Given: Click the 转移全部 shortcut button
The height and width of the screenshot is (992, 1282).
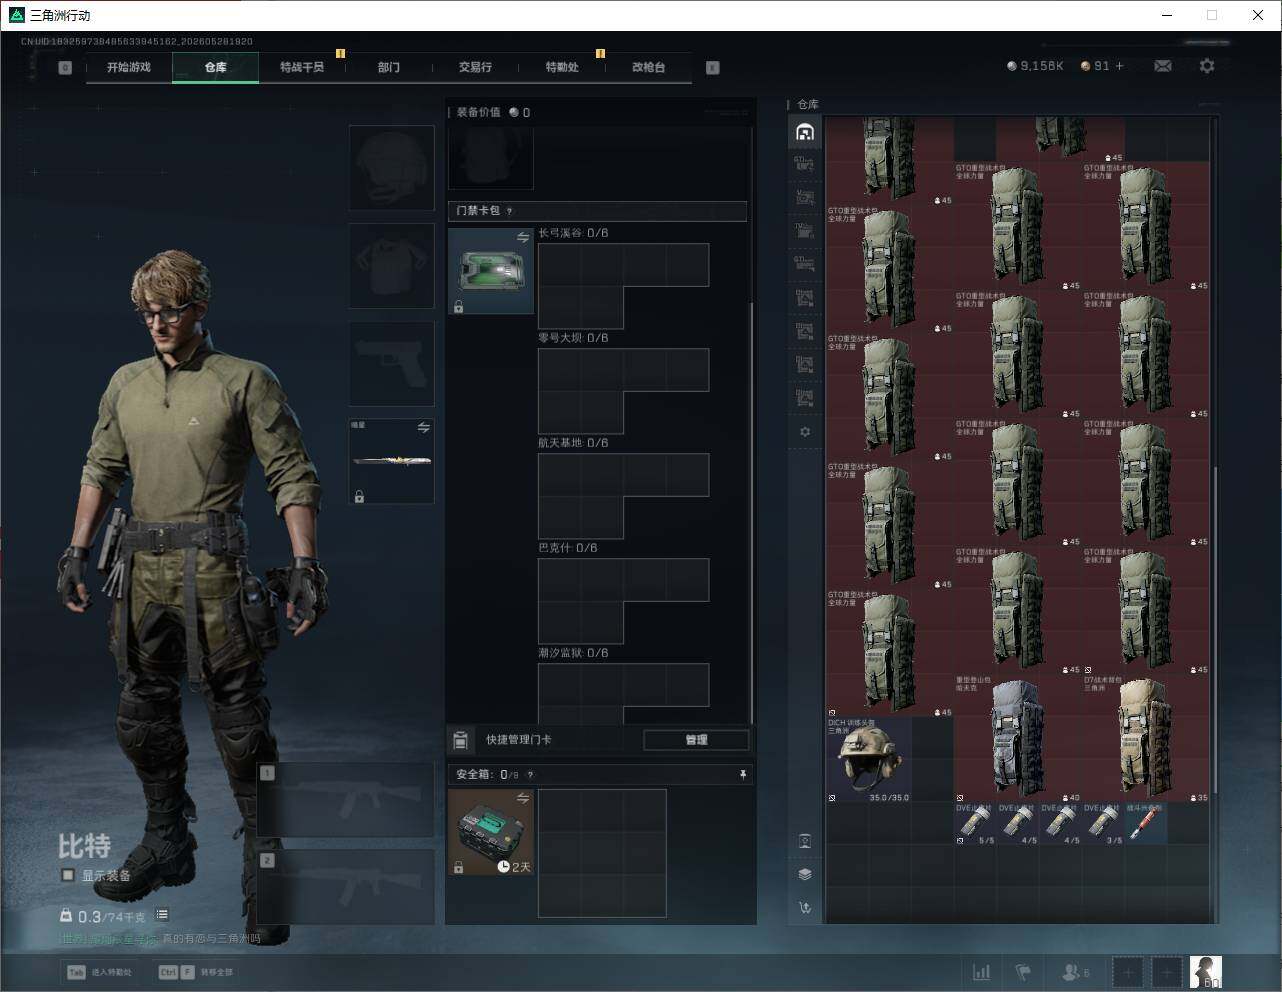Looking at the screenshot, I should click(196, 972).
